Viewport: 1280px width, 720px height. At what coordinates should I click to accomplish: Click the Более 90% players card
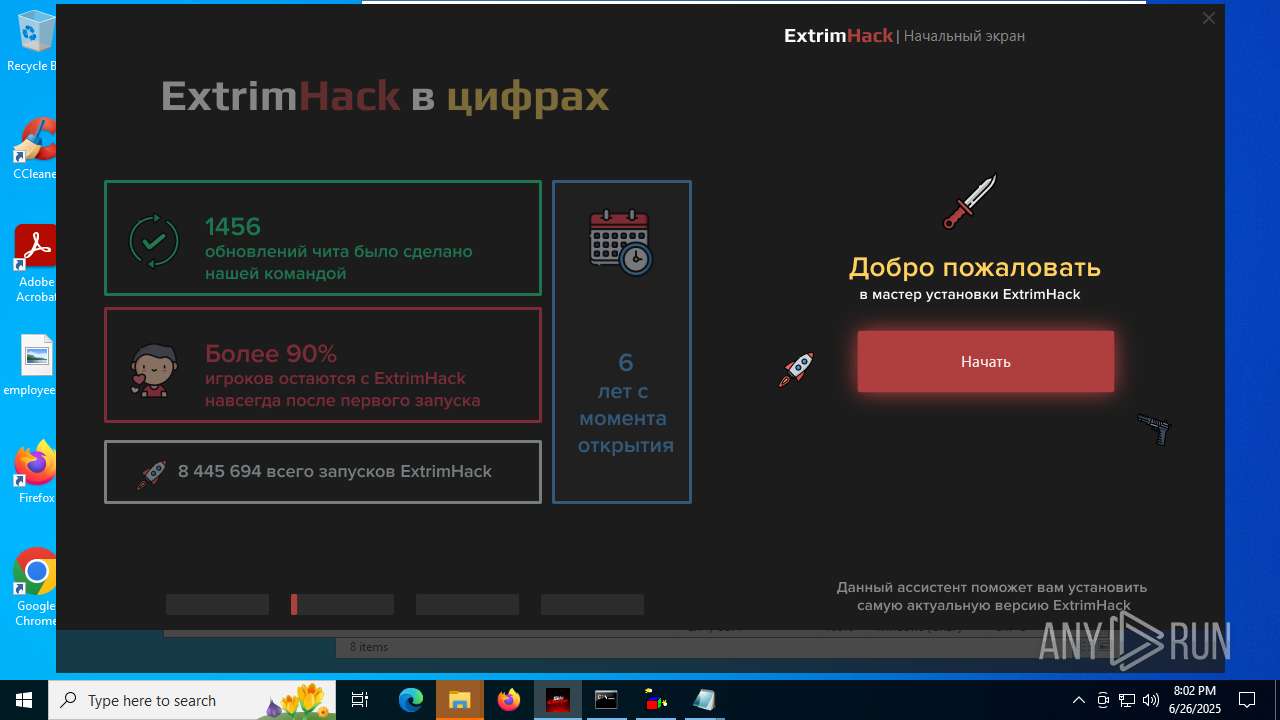pyautogui.click(x=323, y=365)
